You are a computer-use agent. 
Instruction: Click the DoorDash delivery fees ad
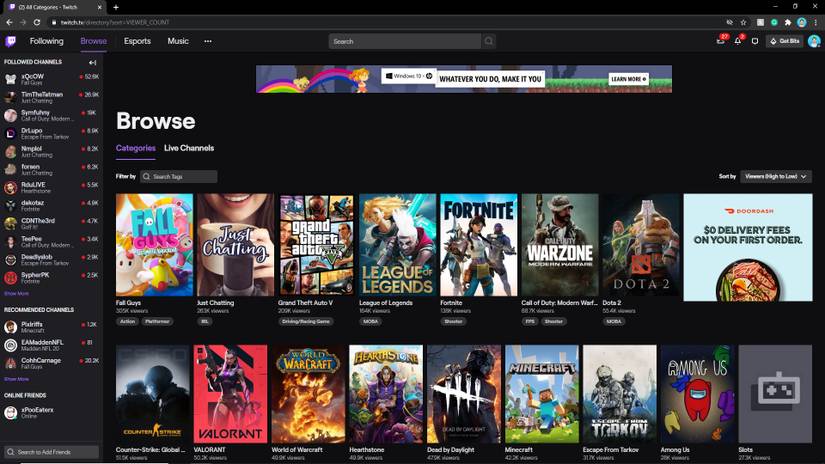point(748,247)
